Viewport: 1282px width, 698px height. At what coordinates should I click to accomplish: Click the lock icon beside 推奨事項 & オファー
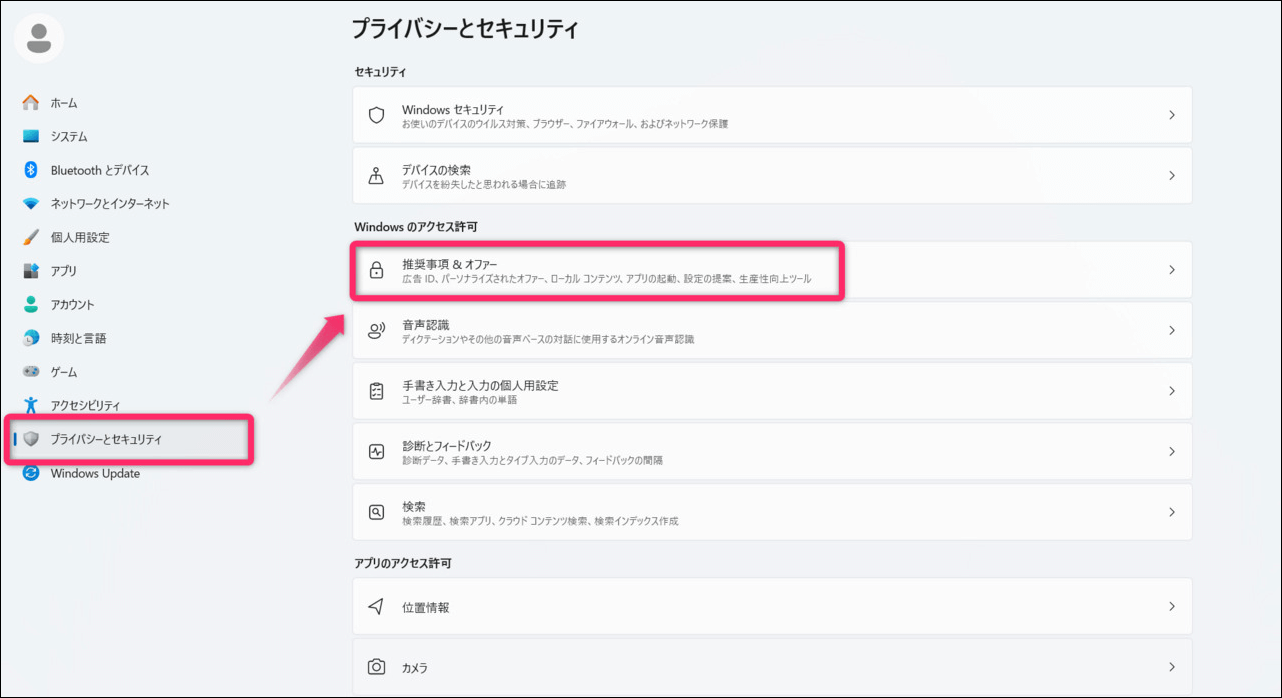376,270
